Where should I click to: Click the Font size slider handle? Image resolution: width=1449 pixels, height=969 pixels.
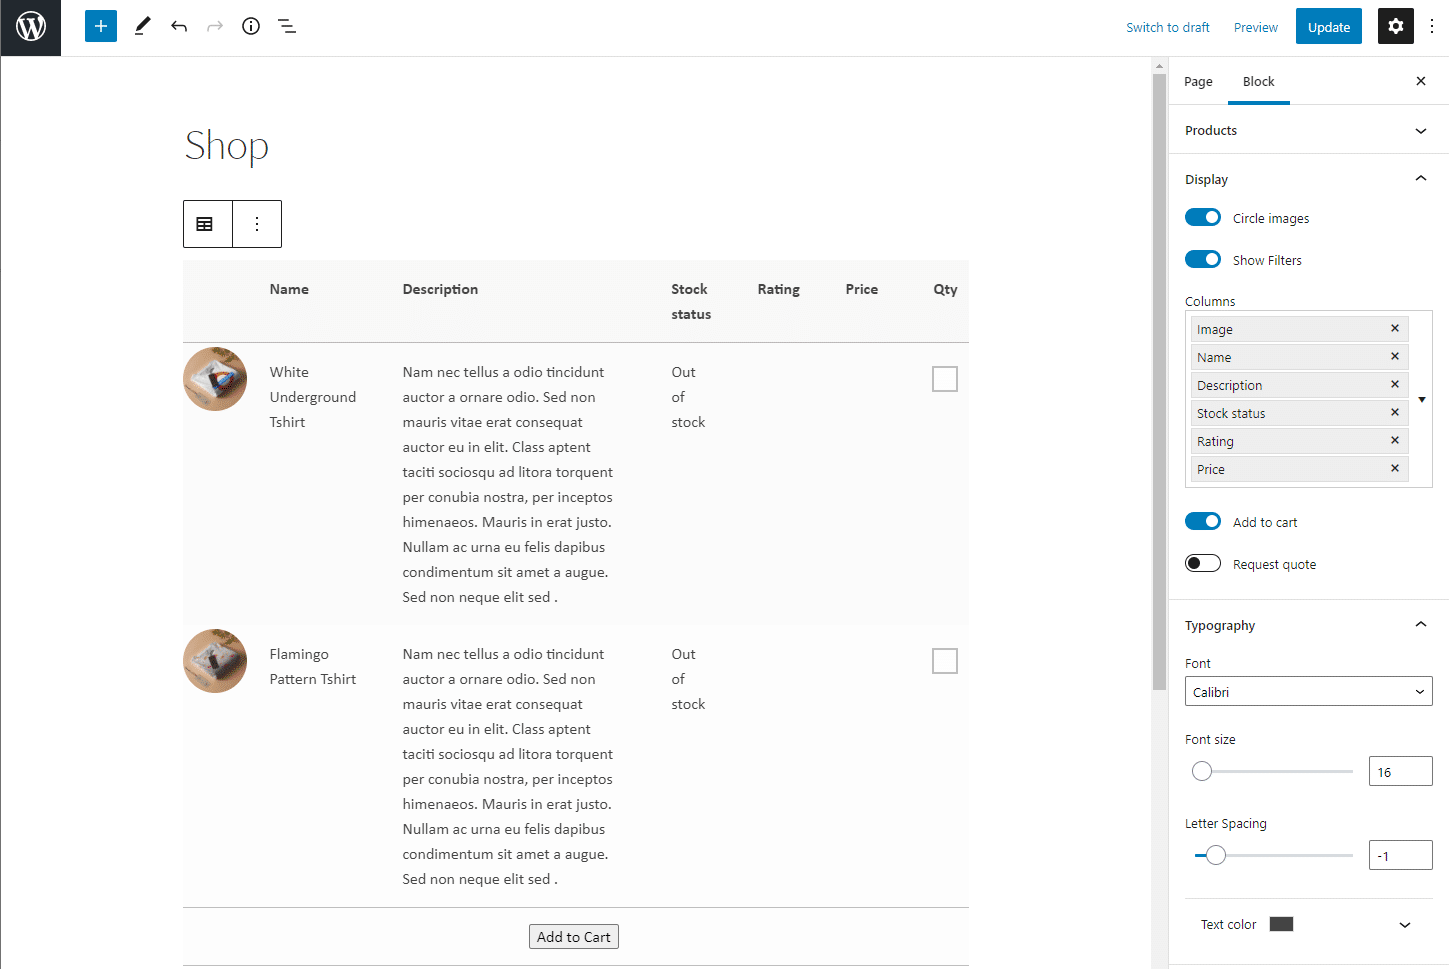tap(1202, 771)
